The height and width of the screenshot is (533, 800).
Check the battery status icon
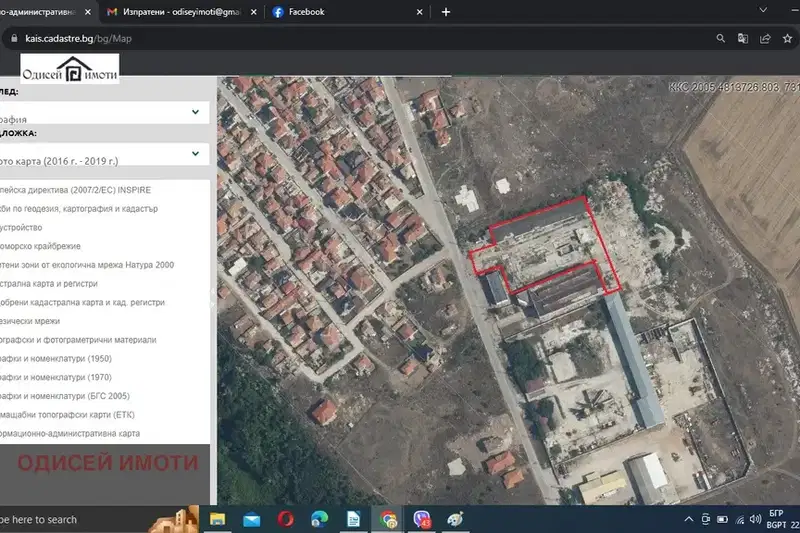point(722,519)
